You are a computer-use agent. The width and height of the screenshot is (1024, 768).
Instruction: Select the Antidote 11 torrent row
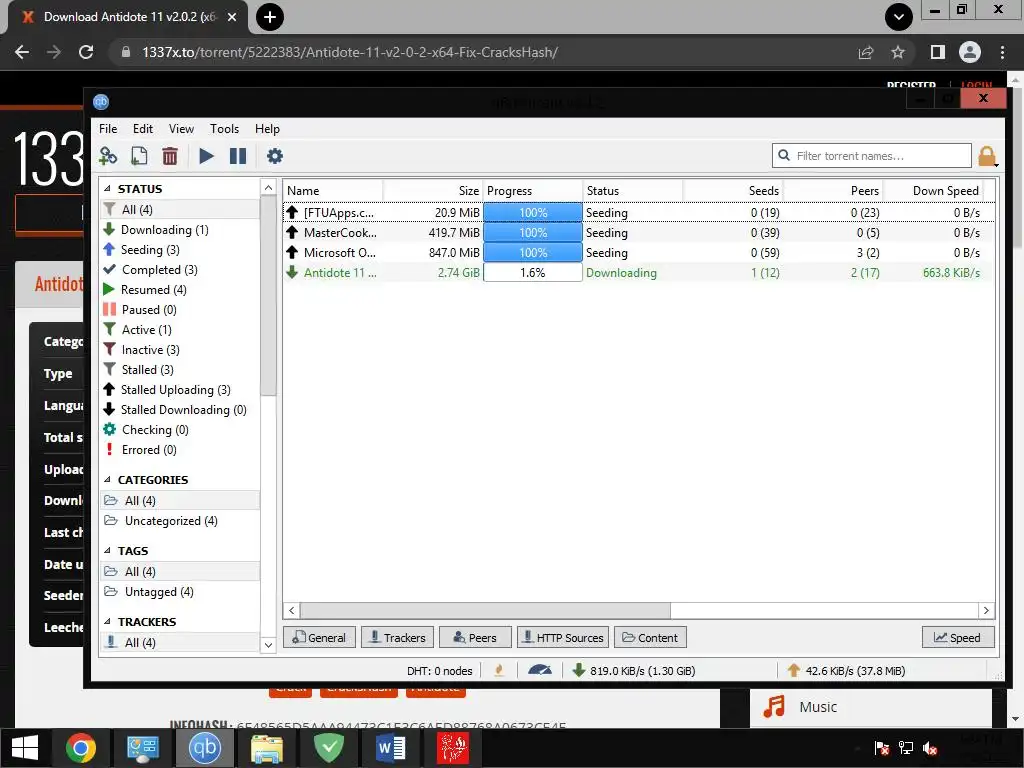[638, 273]
